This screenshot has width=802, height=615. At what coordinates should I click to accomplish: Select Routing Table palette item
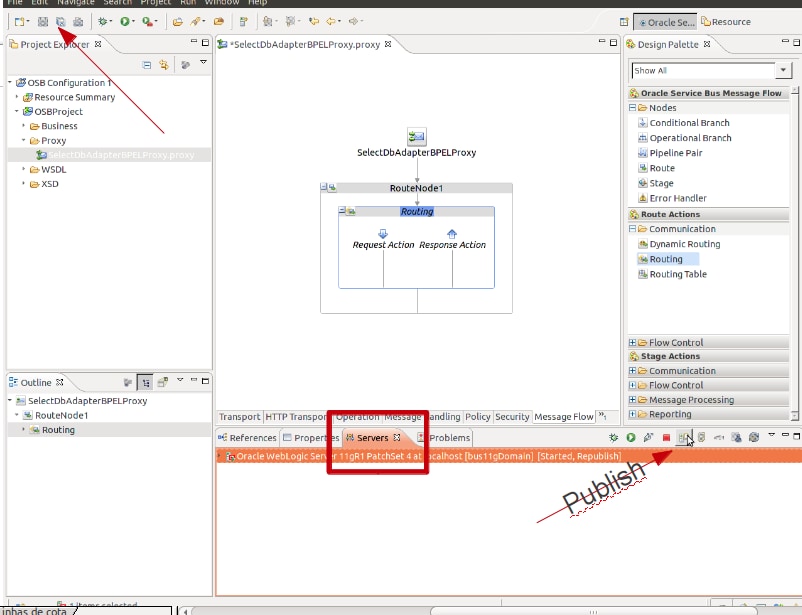point(672,274)
